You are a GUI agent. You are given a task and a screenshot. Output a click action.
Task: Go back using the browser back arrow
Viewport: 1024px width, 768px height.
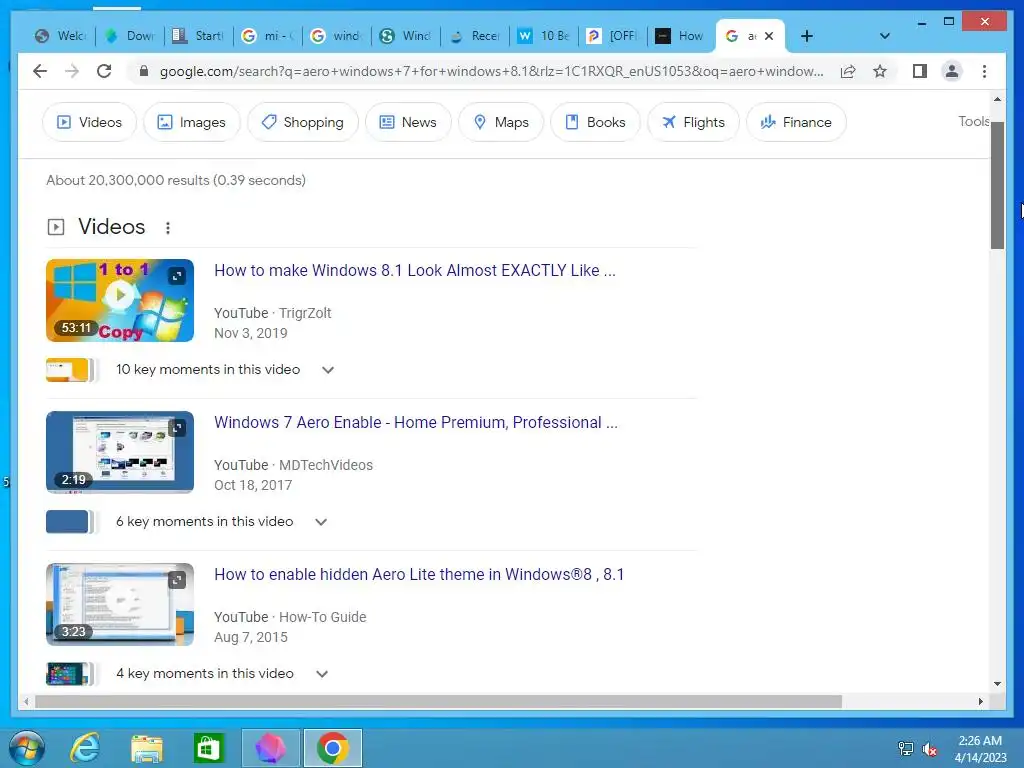point(40,71)
